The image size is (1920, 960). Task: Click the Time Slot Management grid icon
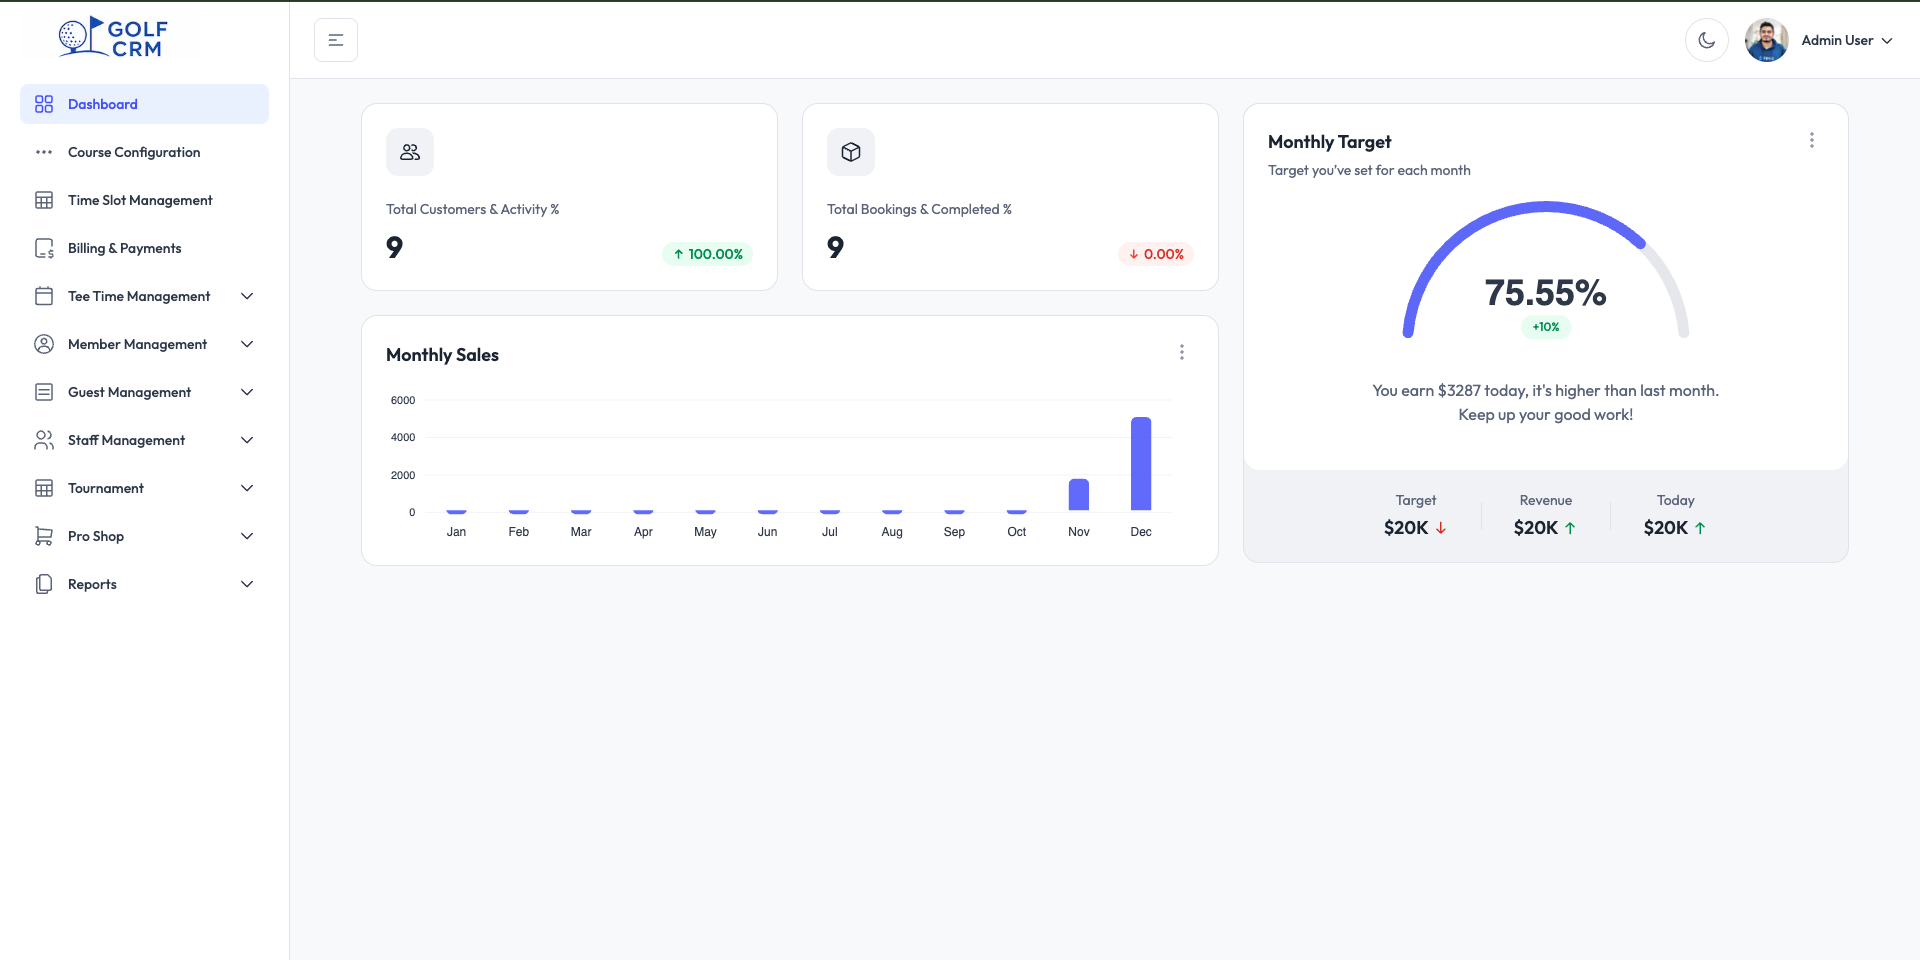tap(44, 200)
